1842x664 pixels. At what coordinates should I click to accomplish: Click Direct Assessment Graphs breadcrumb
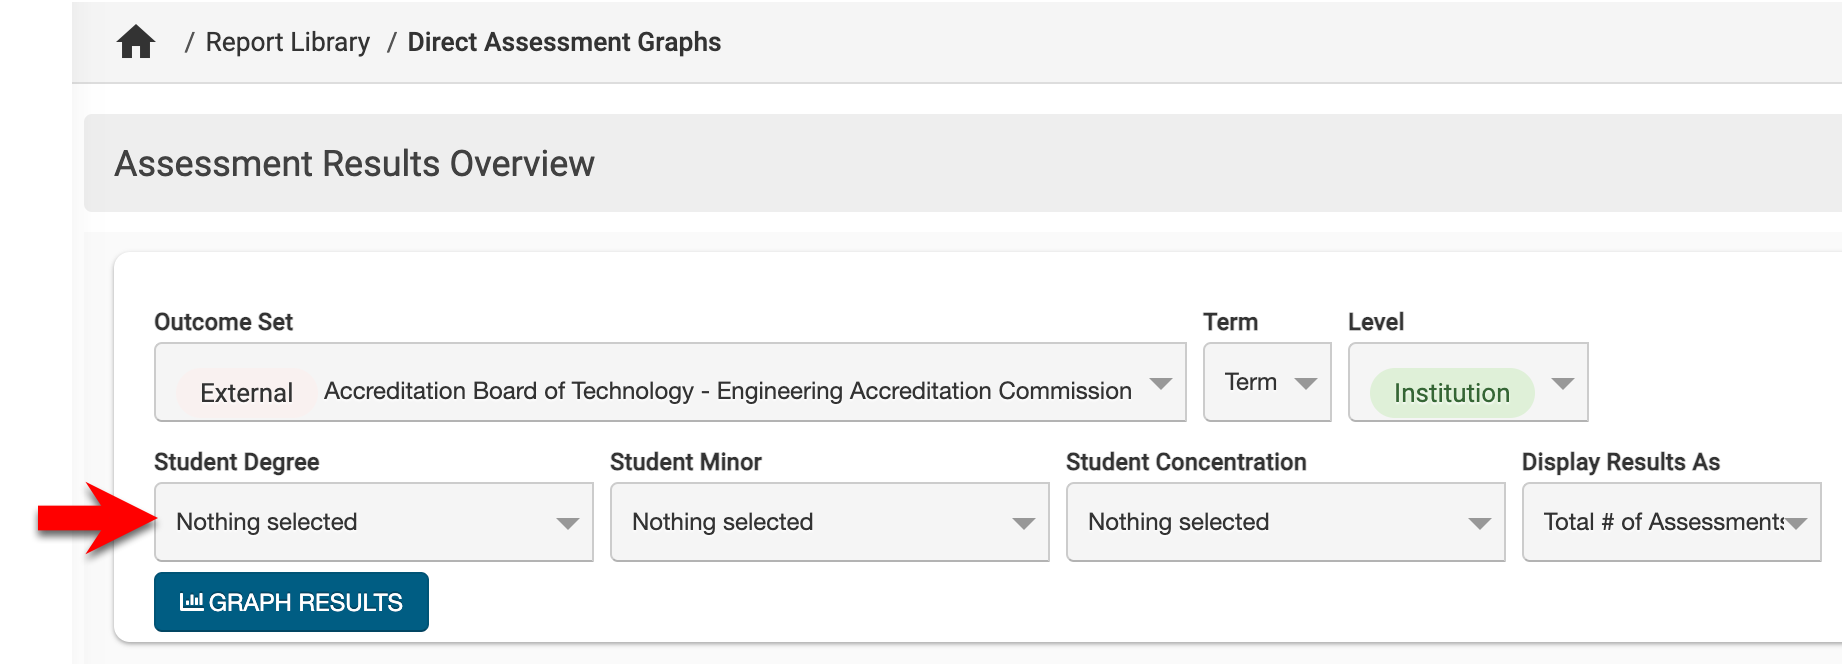coord(564,42)
